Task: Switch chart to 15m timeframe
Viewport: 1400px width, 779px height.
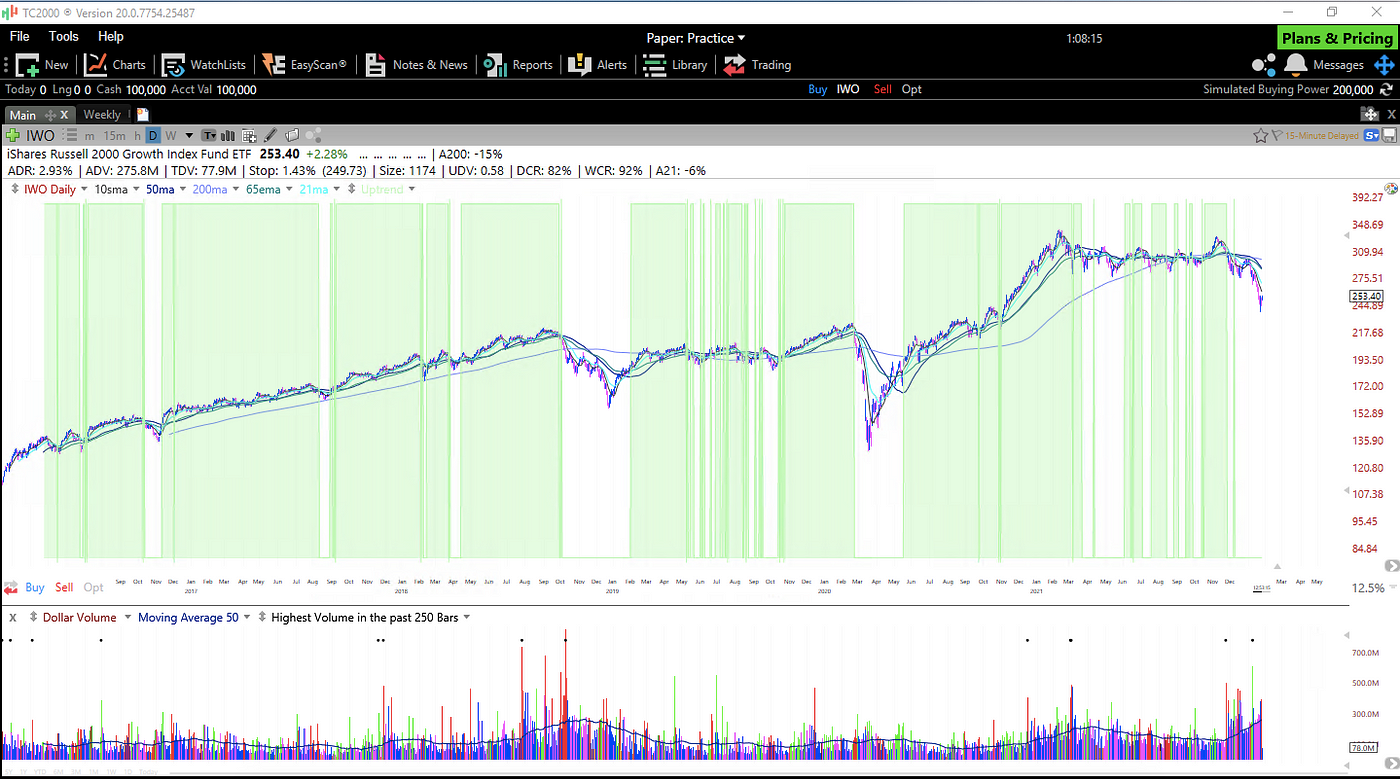Action: pyautogui.click(x=115, y=135)
